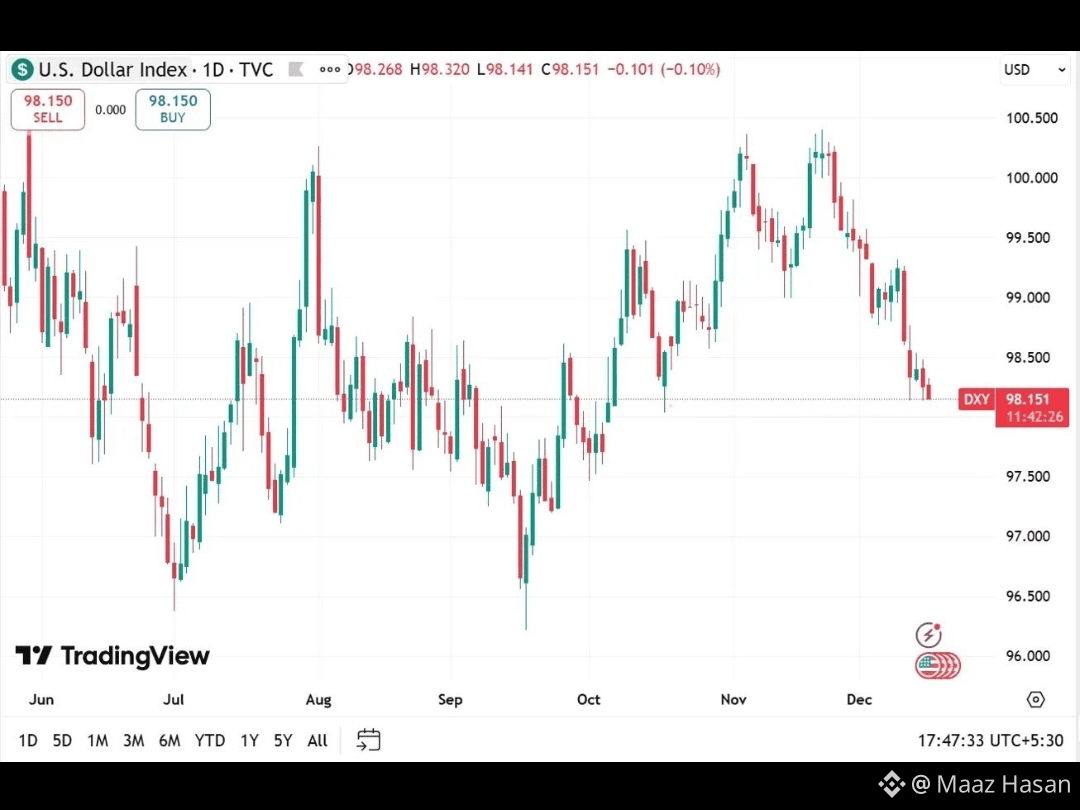
Task: Click the 98.500 price axis label
Action: 1028,357
